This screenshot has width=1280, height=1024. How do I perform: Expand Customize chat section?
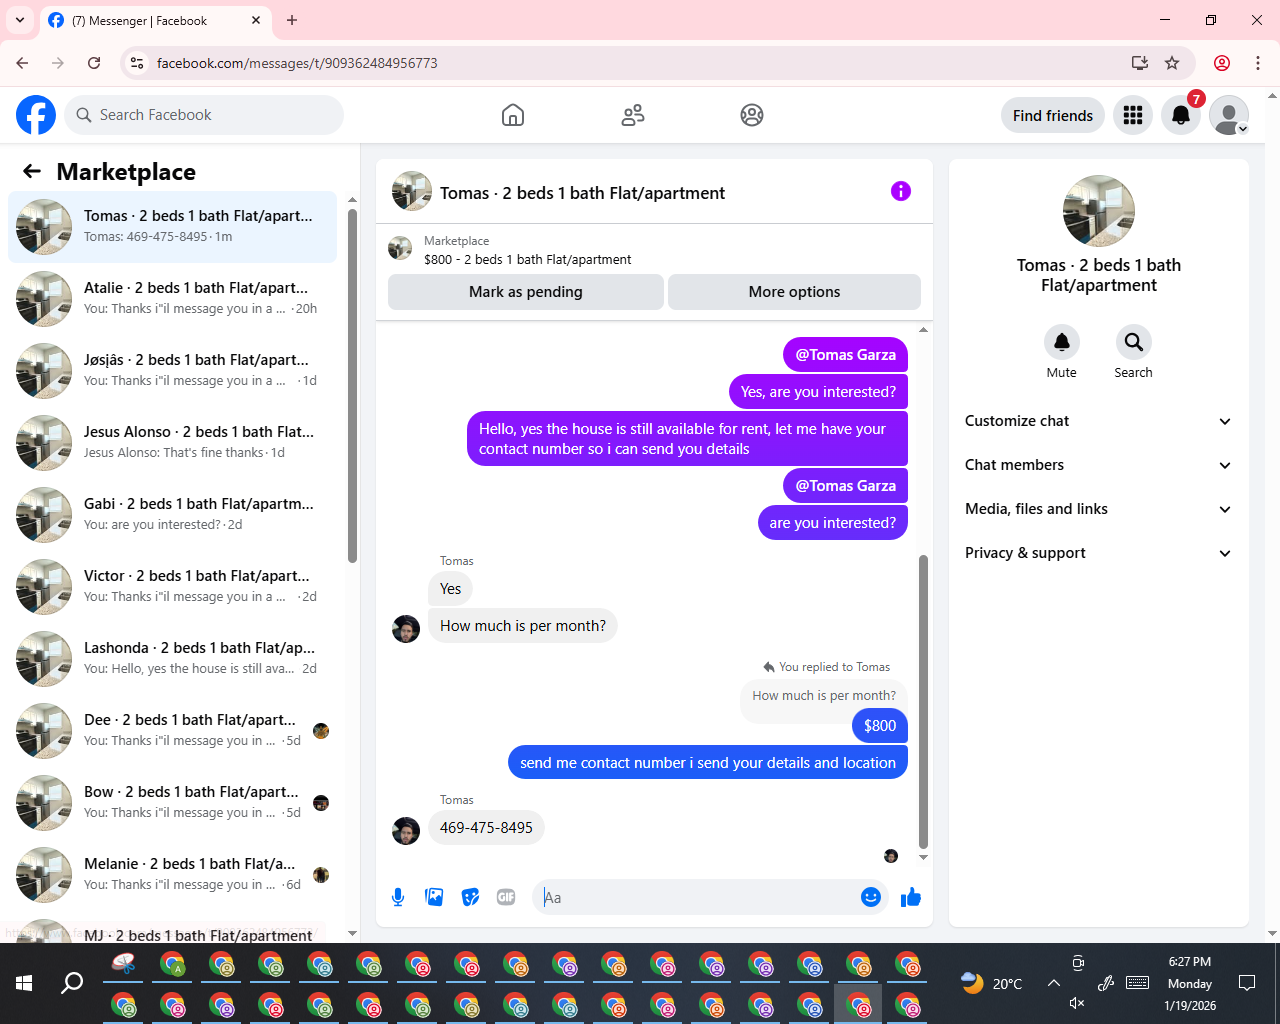1098,421
